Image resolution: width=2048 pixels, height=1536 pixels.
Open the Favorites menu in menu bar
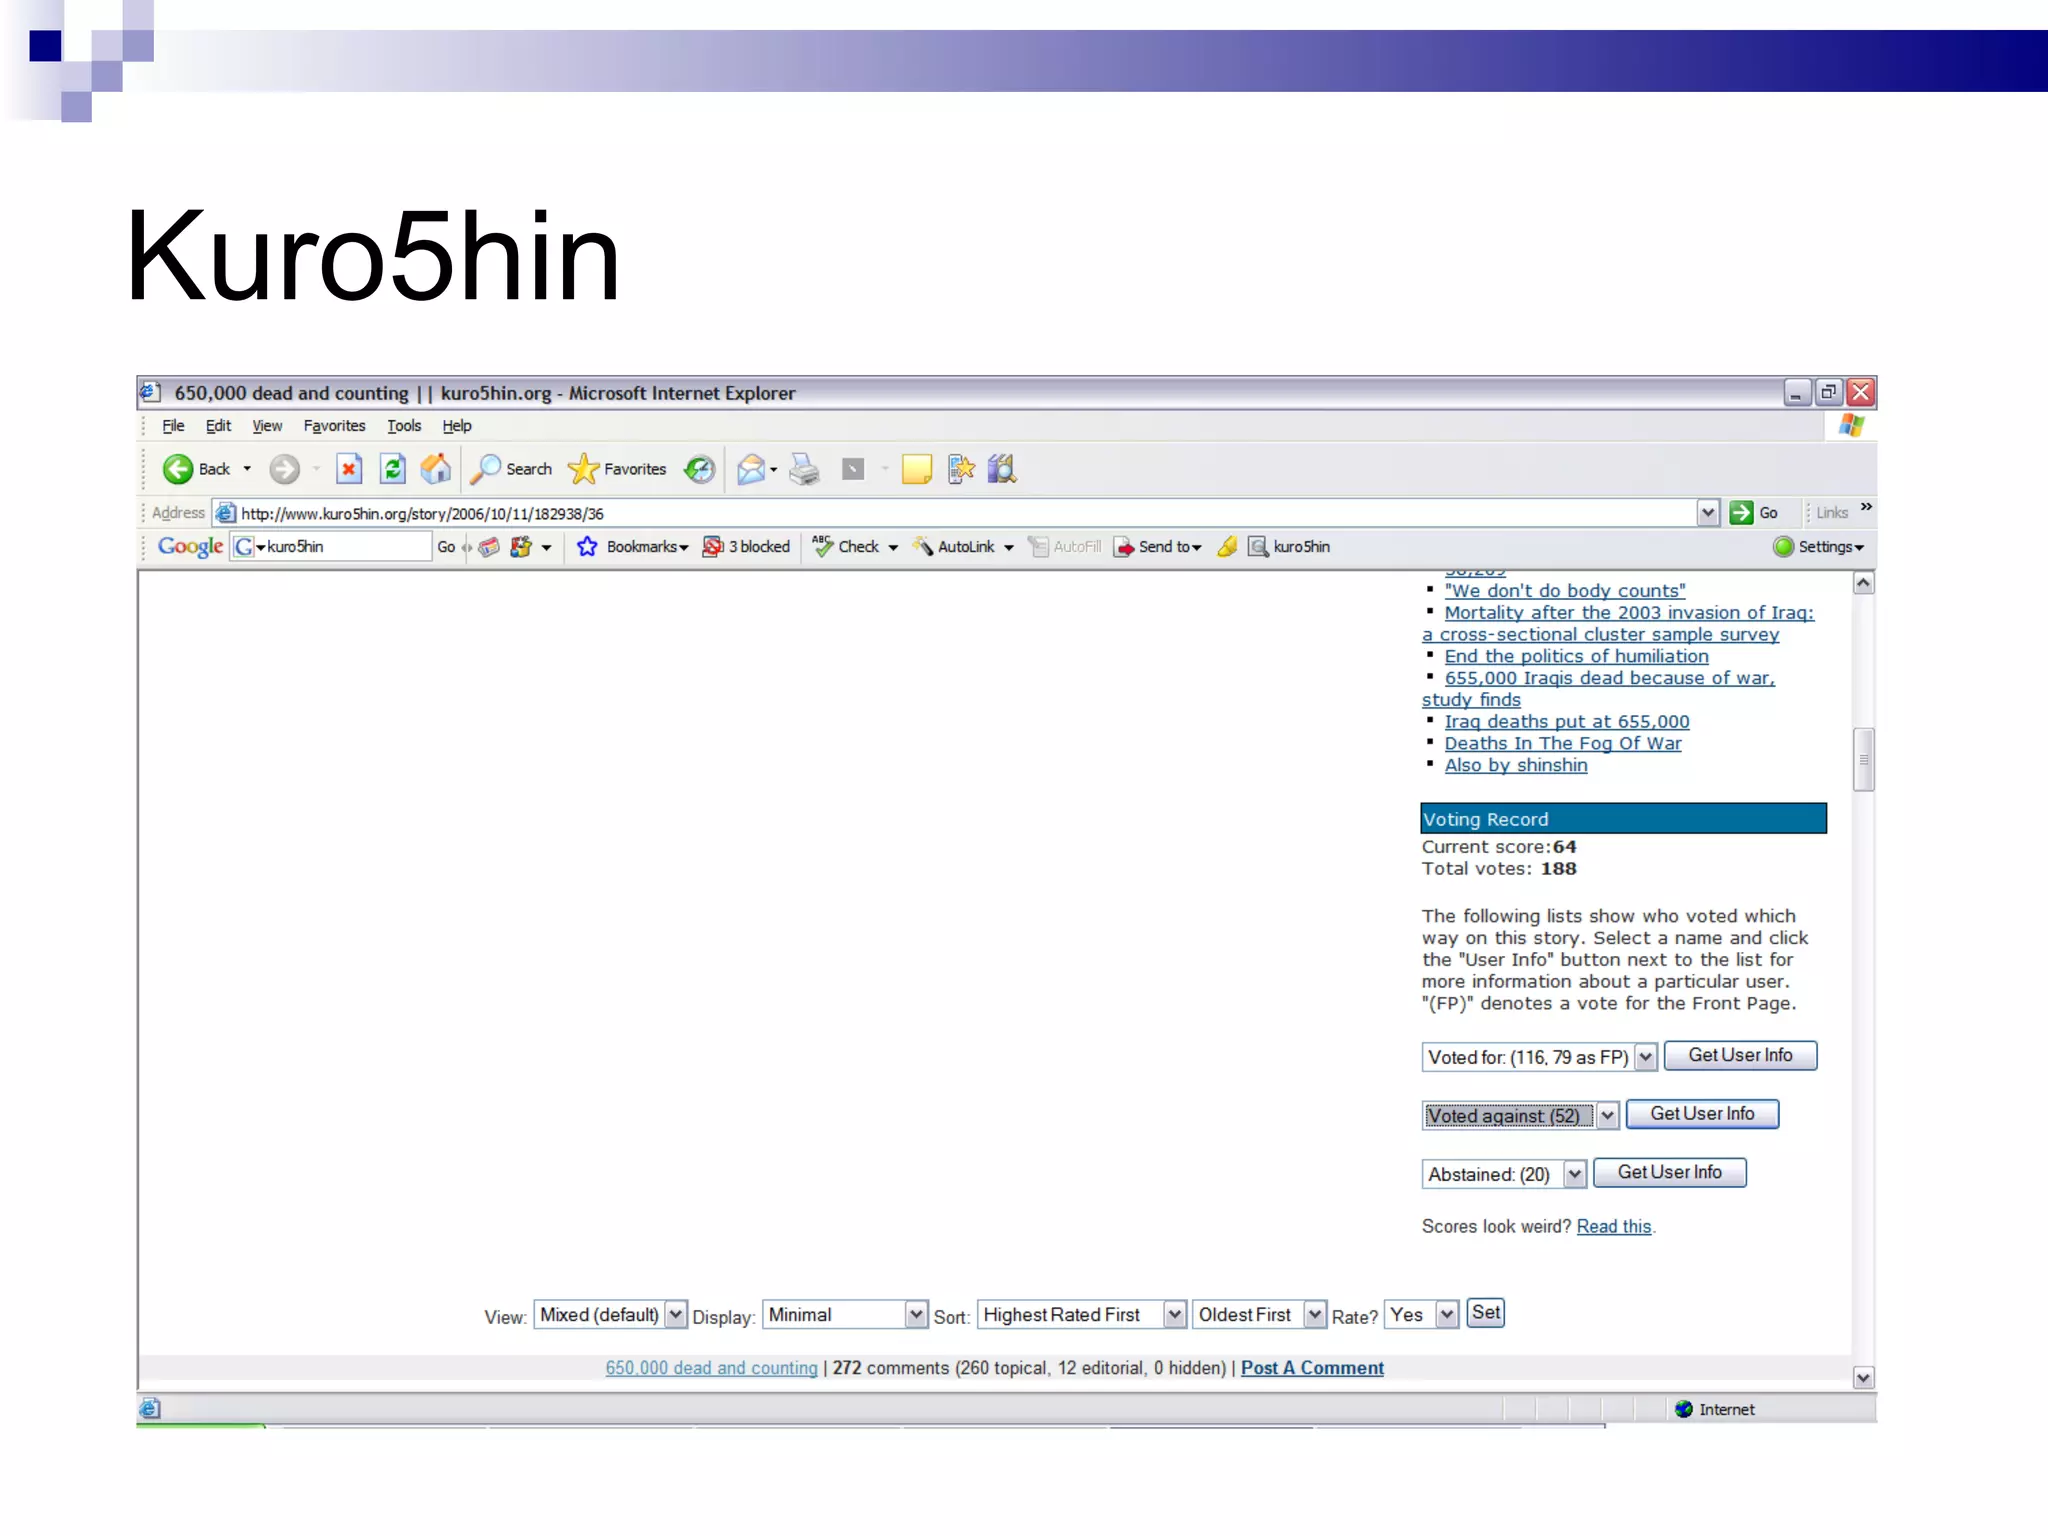pos(334,426)
